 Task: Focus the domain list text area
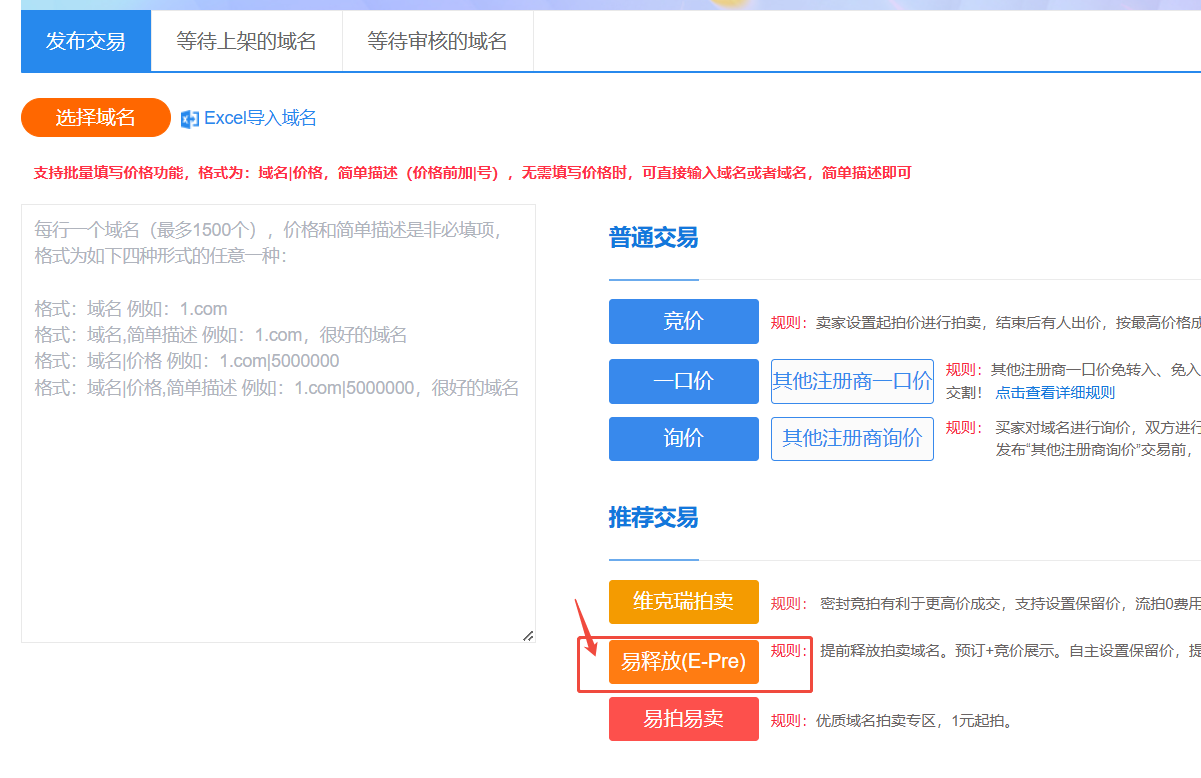pyautogui.click(x=278, y=480)
